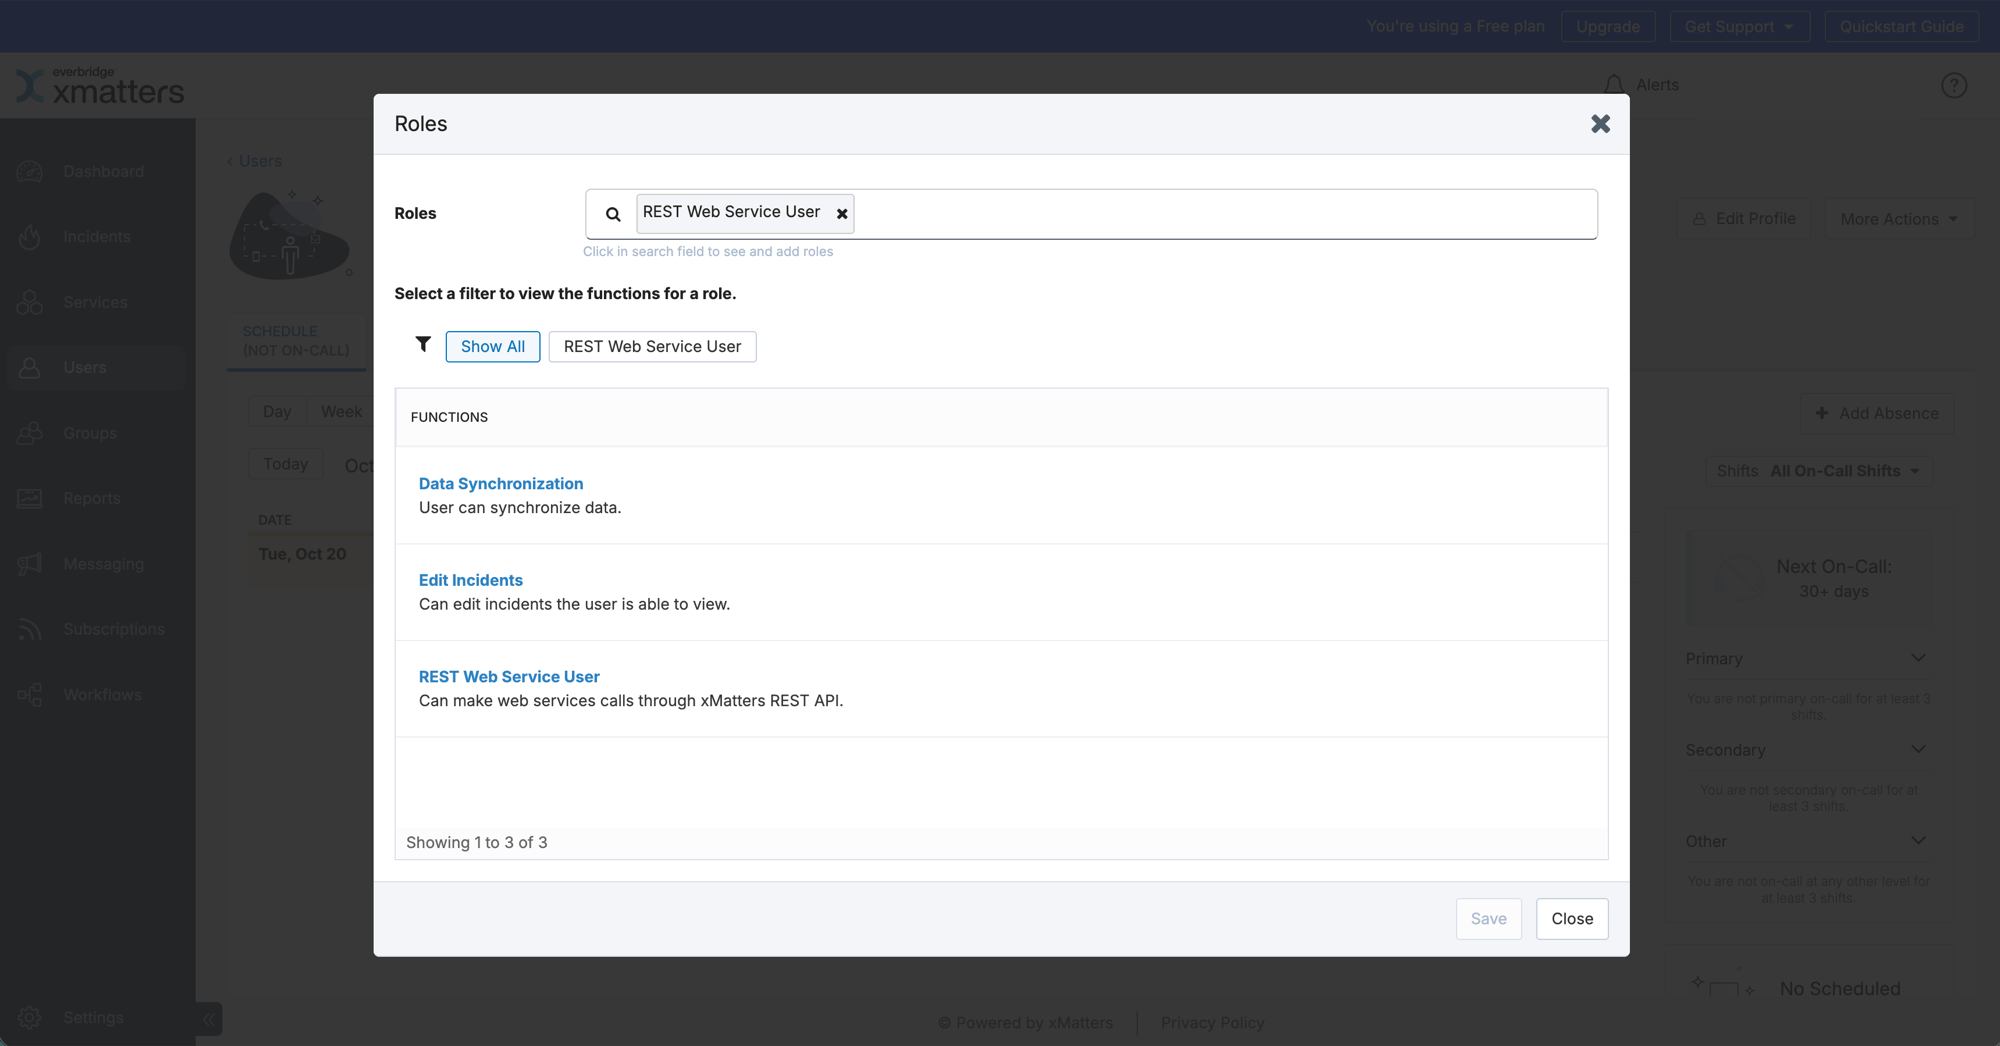Open Reports icon in sidebar
Viewport: 2000px width, 1046px height.
tap(30, 498)
